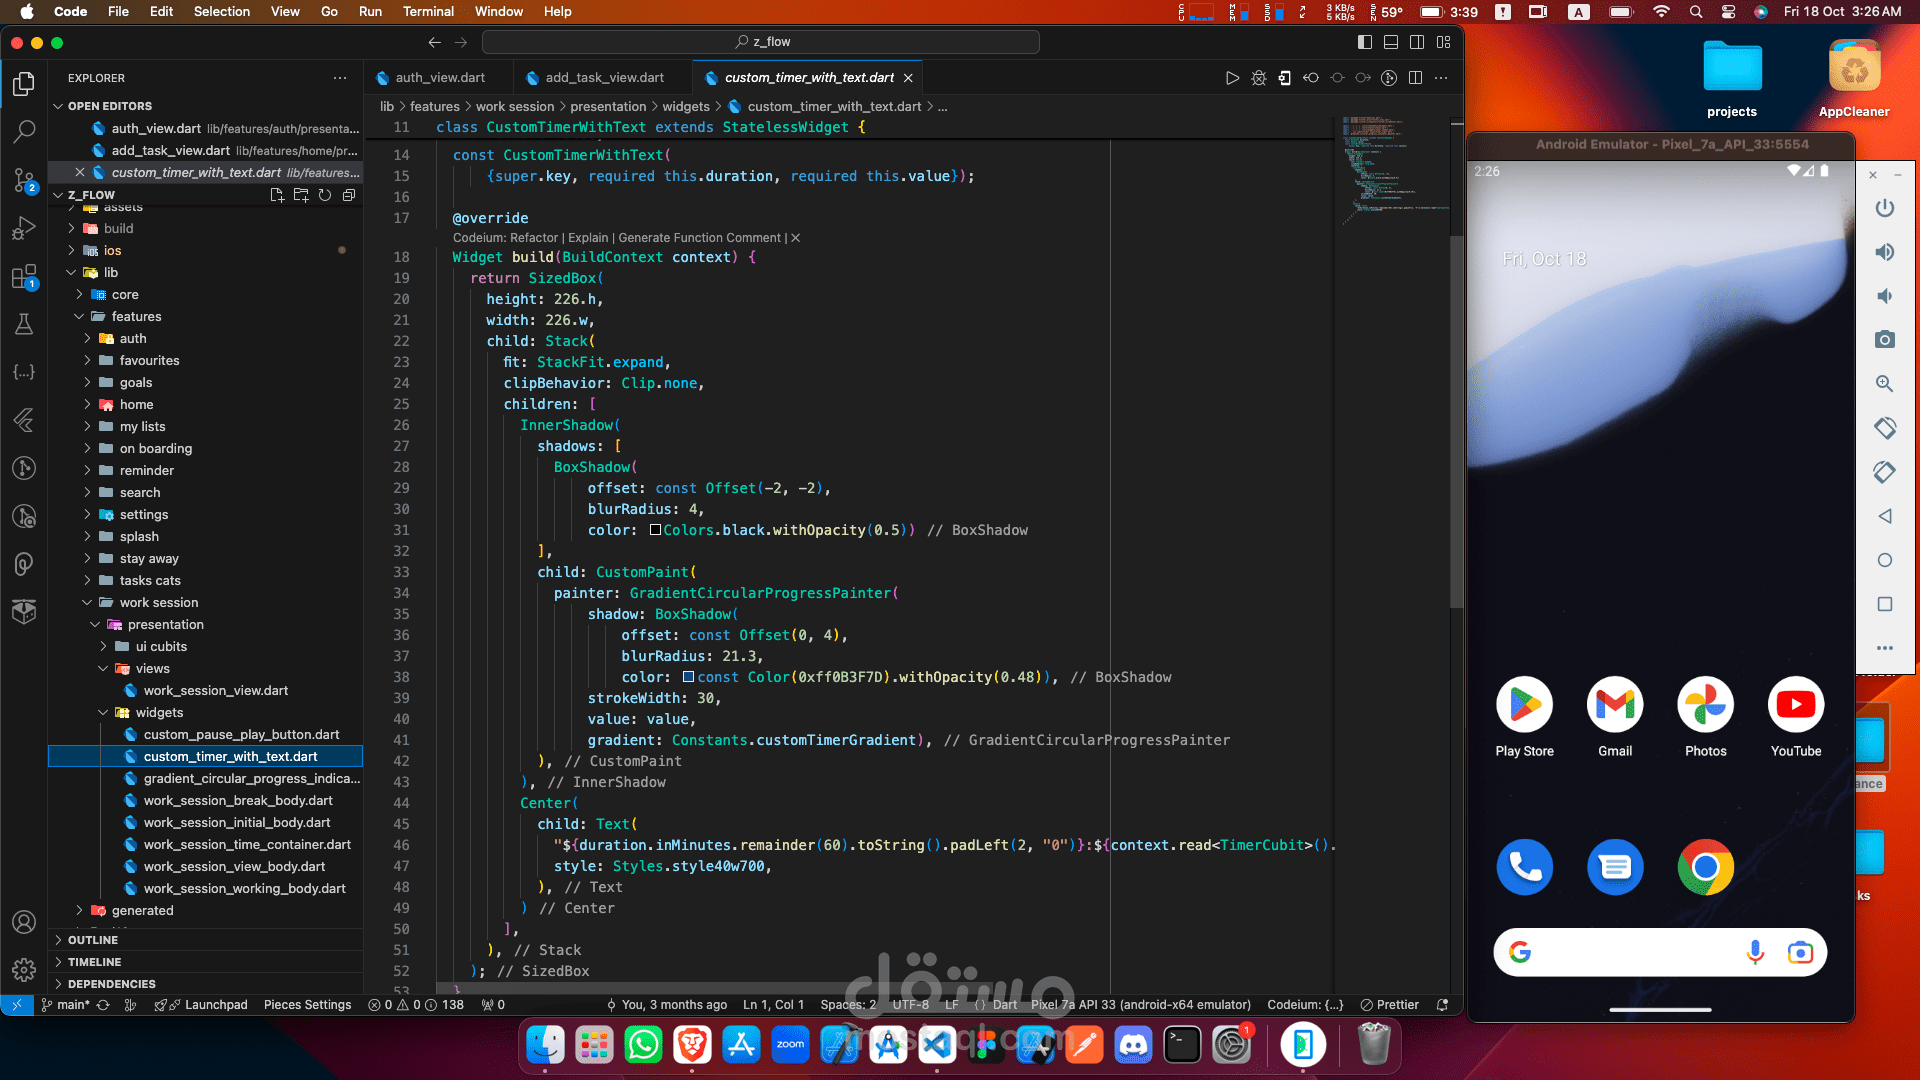The image size is (1920, 1080).
Task: Open the Terminal menu
Action: (428, 11)
